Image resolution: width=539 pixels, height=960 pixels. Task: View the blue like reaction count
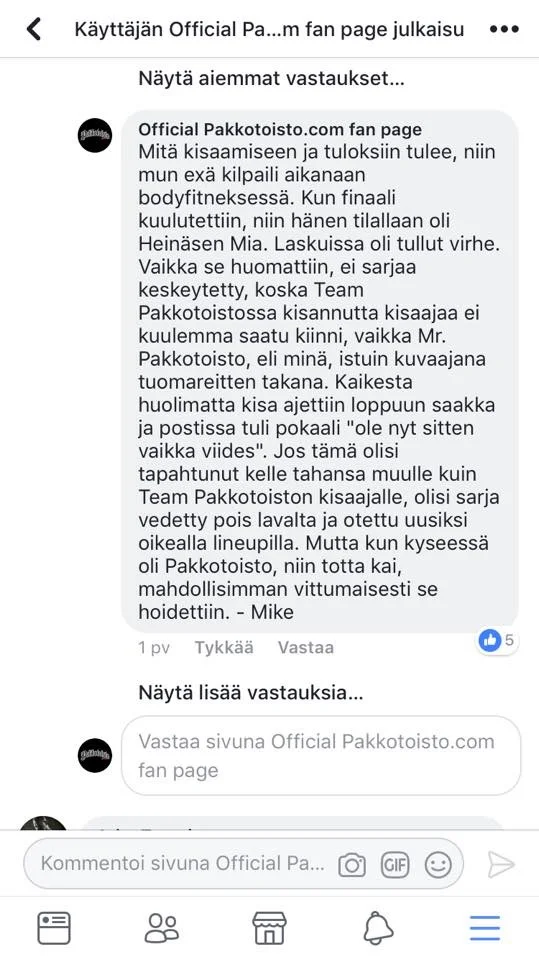(x=497, y=641)
